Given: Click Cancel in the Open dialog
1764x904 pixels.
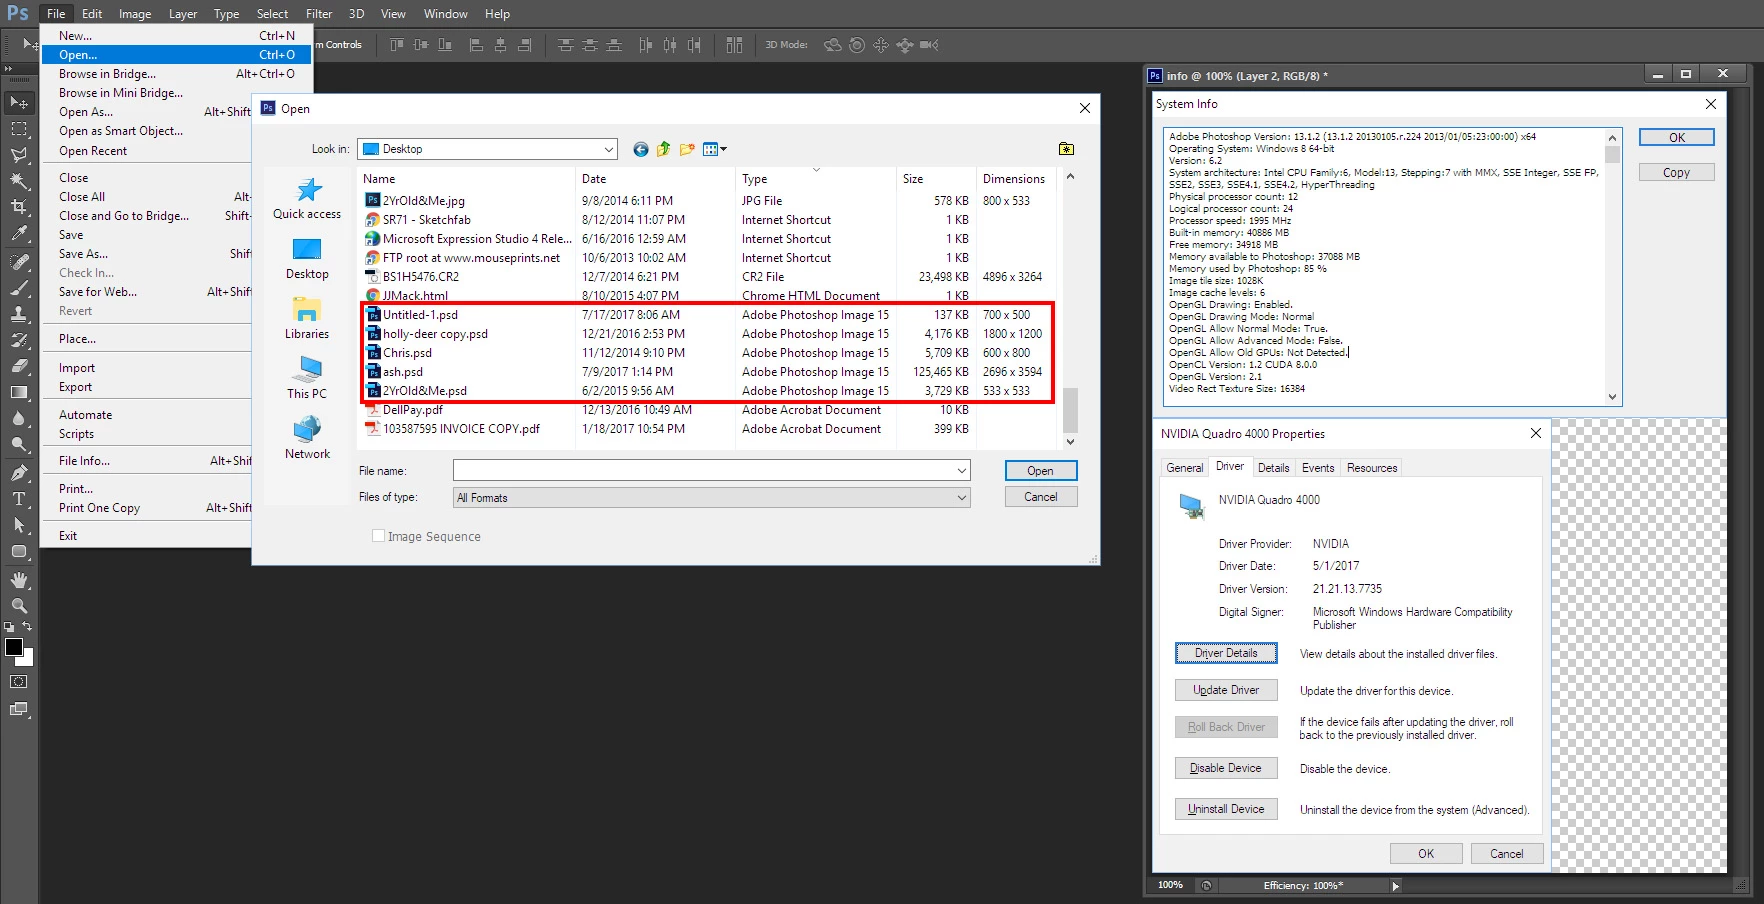Looking at the screenshot, I should pyautogui.click(x=1040, y=497).
